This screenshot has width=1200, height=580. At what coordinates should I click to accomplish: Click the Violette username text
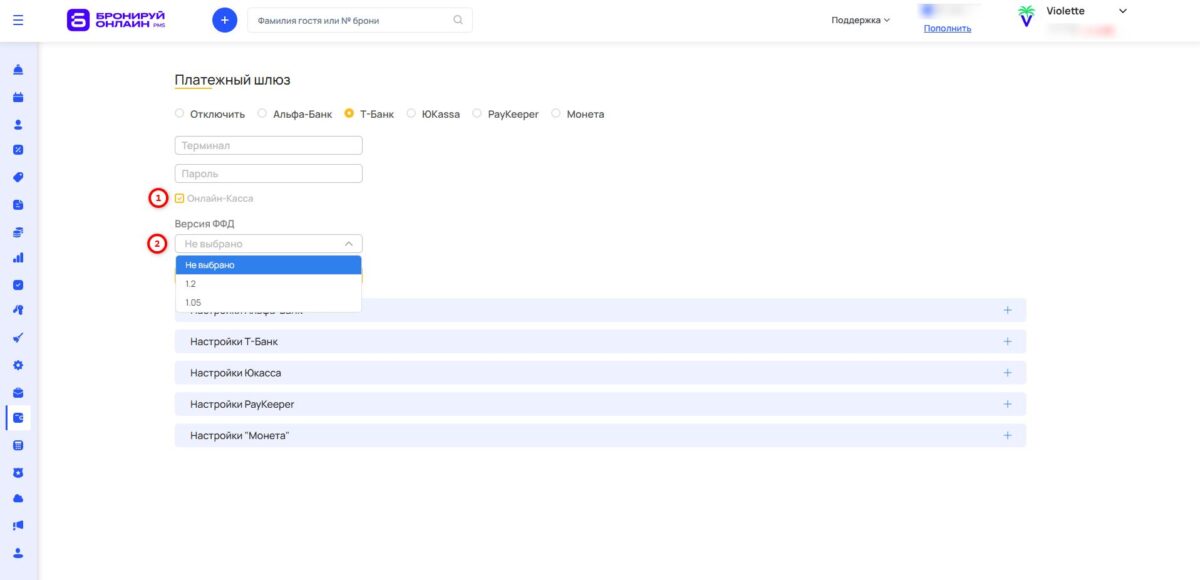pyautogui.click(x=1065, y=11)
